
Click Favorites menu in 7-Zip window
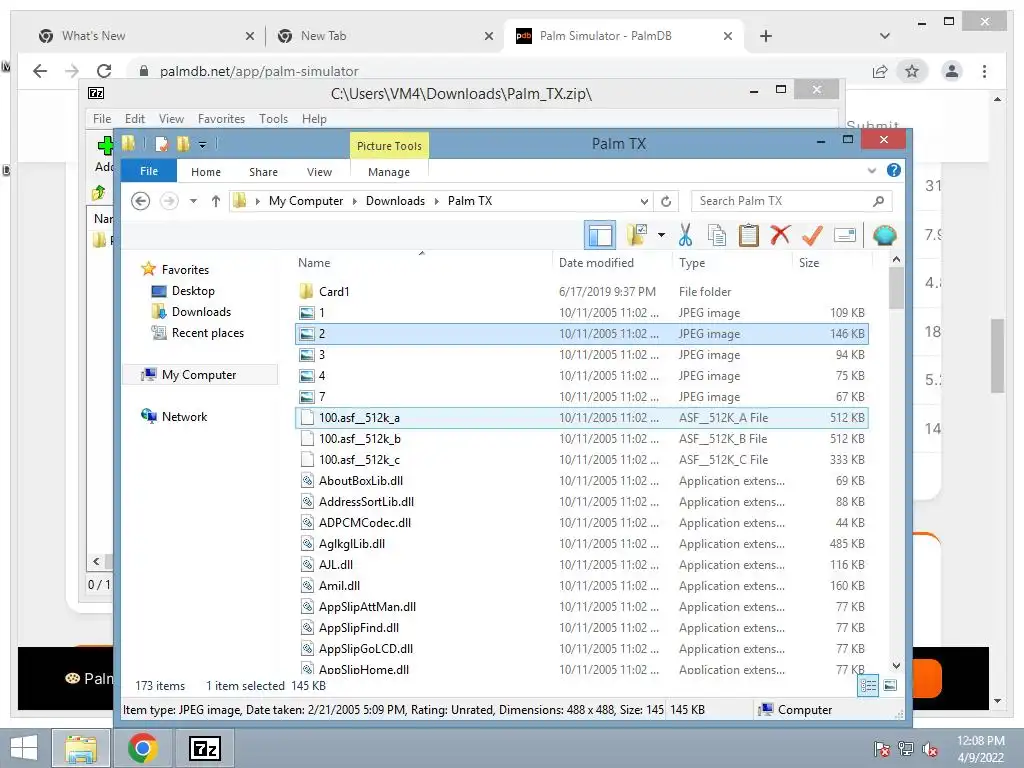coord(221,119)
